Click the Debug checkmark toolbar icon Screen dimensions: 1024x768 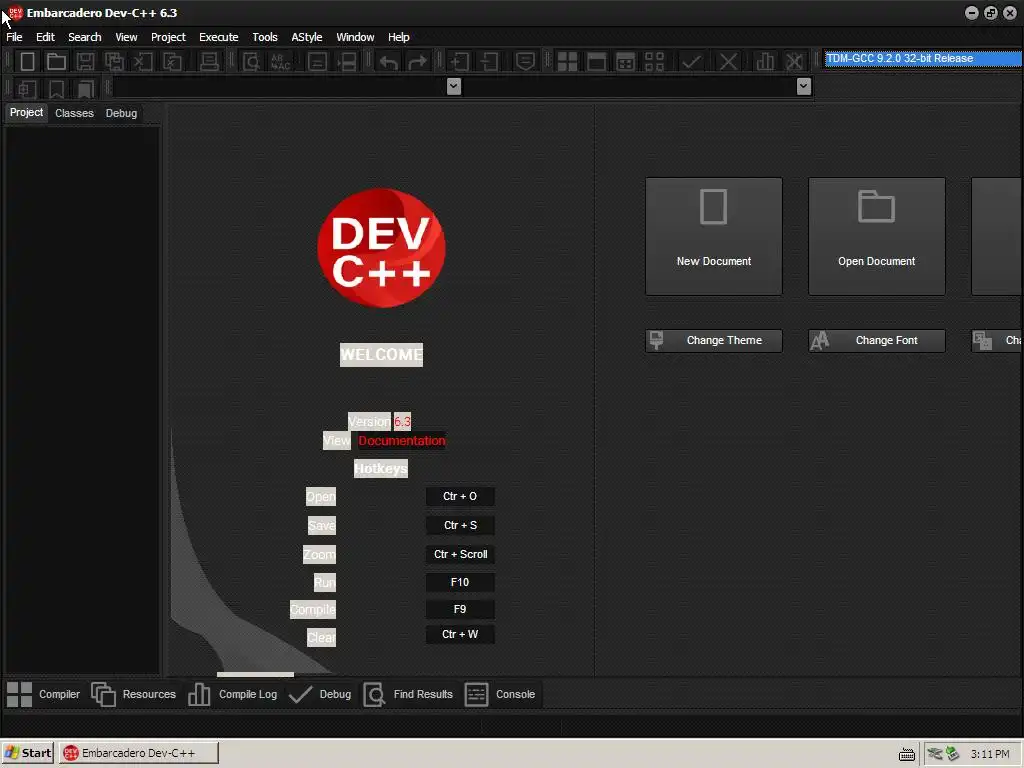coord(692,61)
